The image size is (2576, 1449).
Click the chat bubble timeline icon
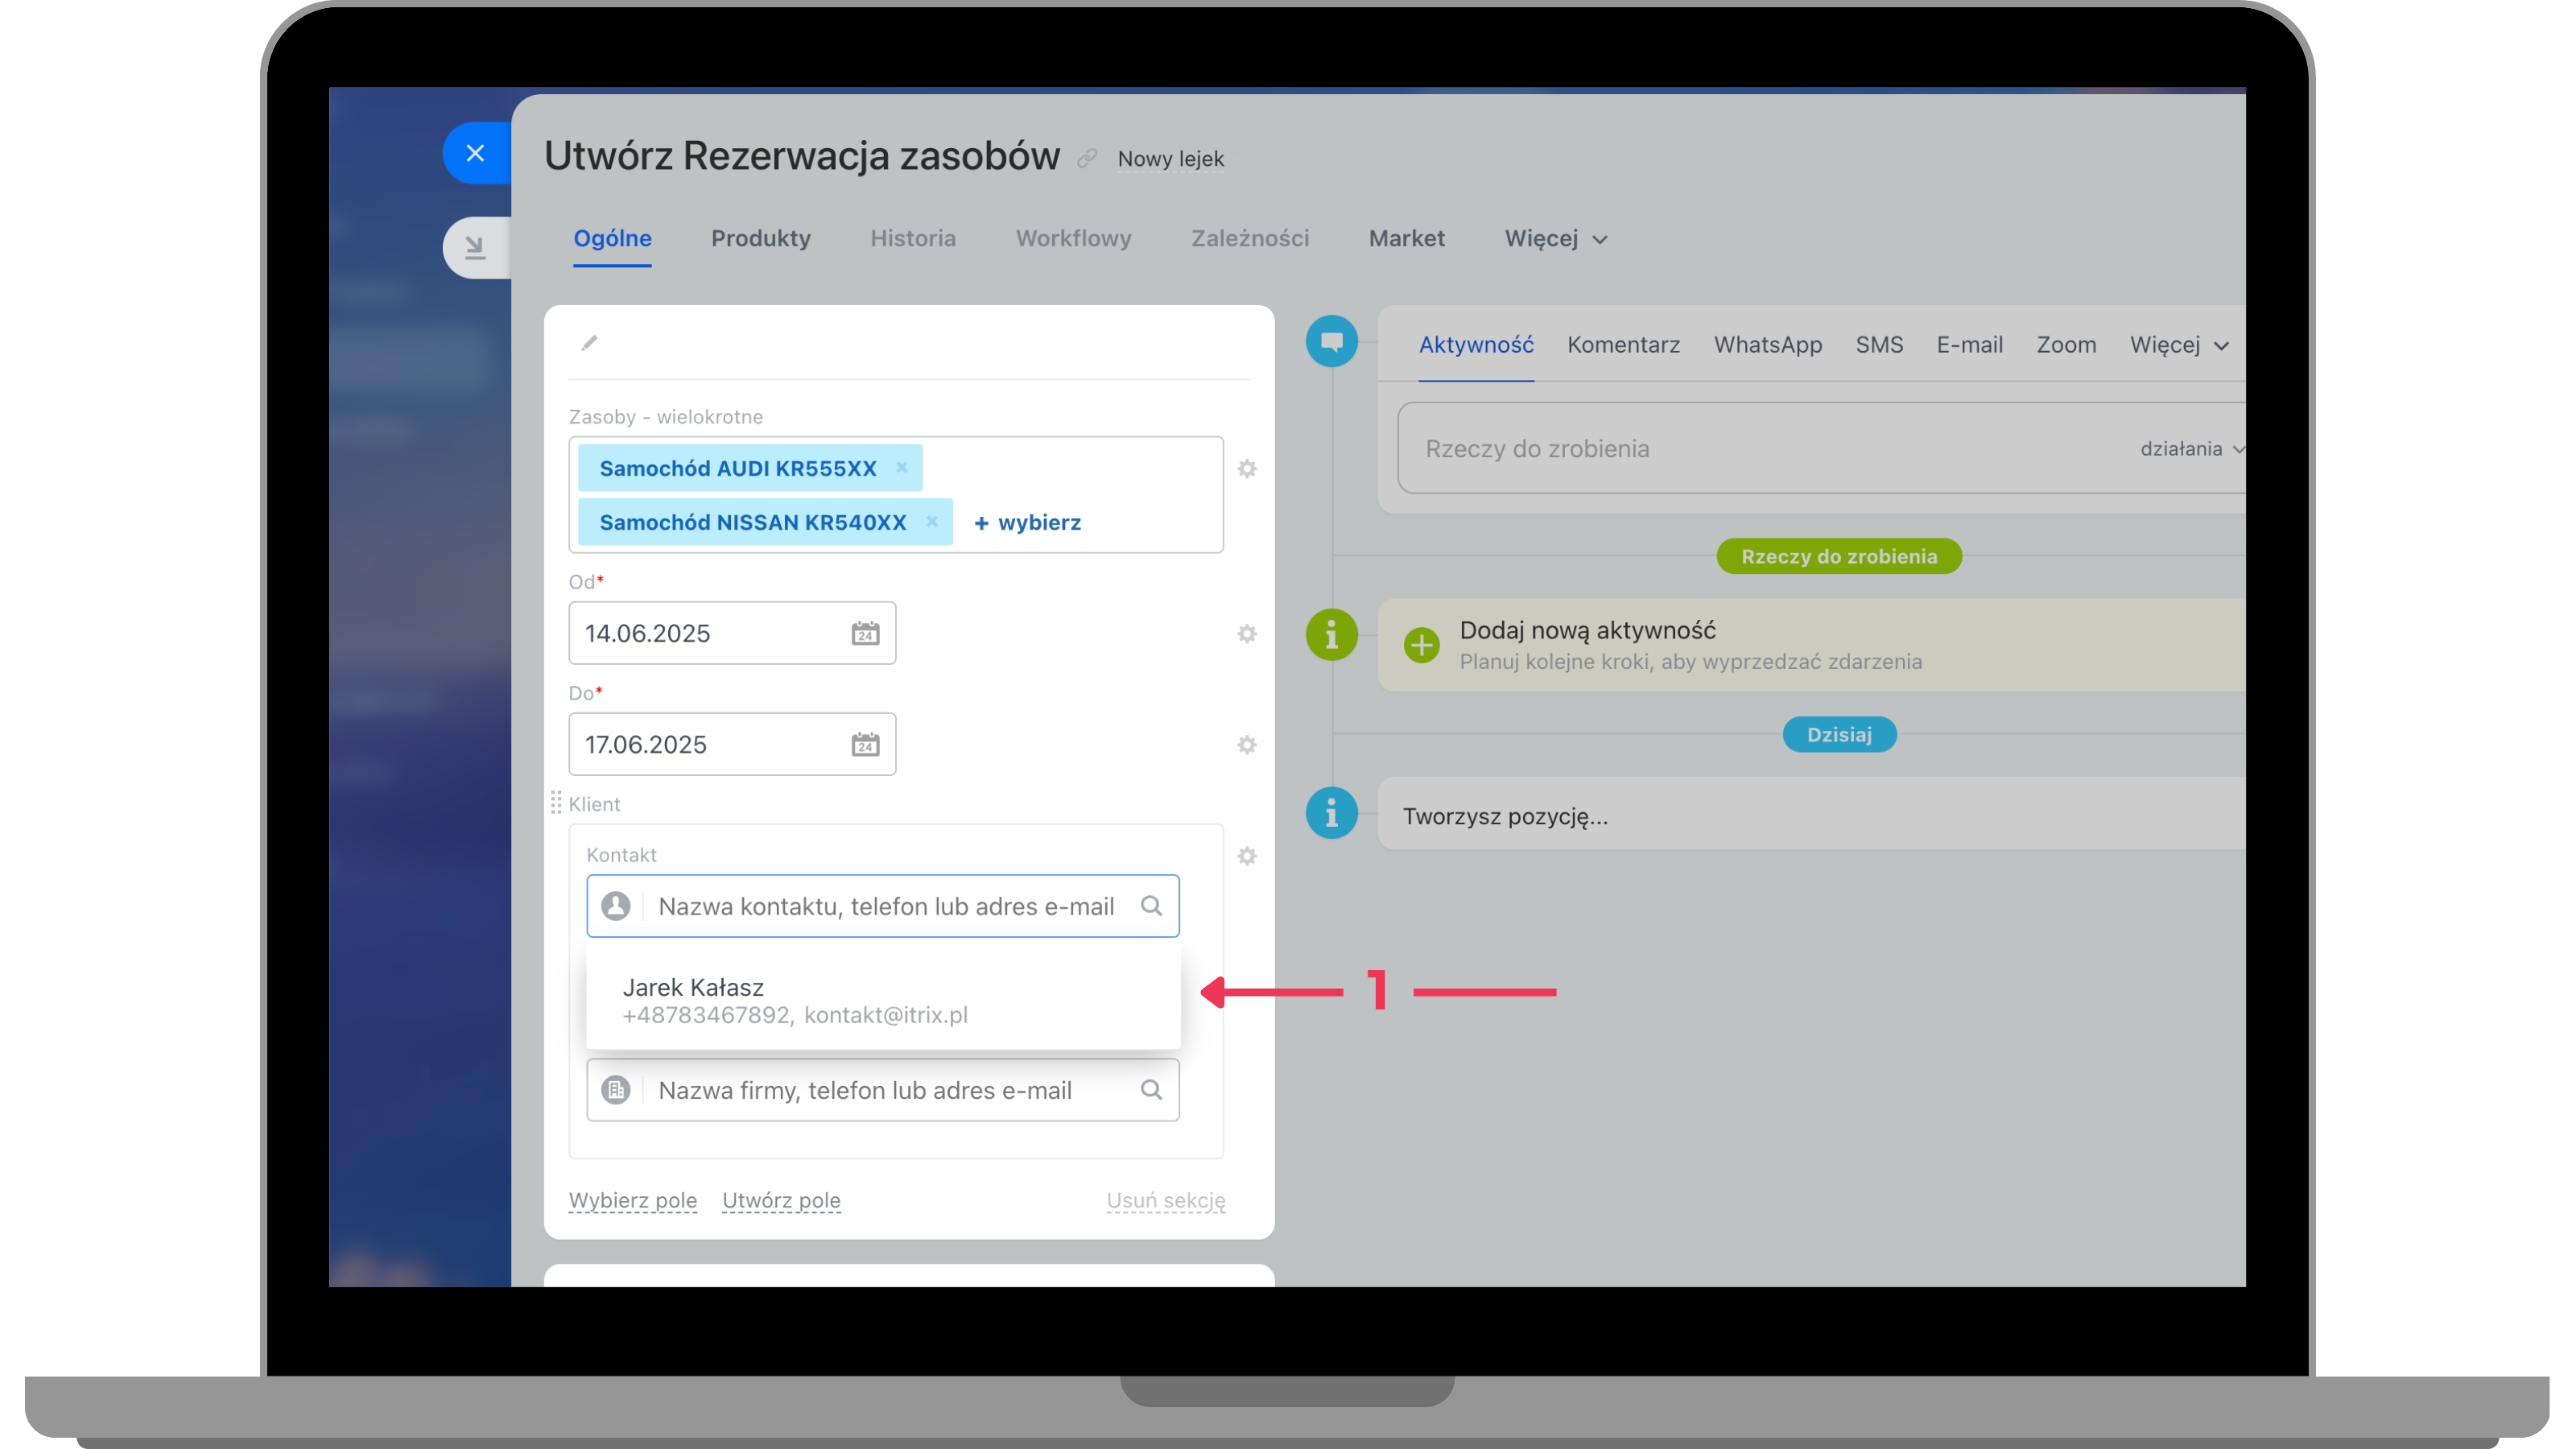tap(1332, 341)
